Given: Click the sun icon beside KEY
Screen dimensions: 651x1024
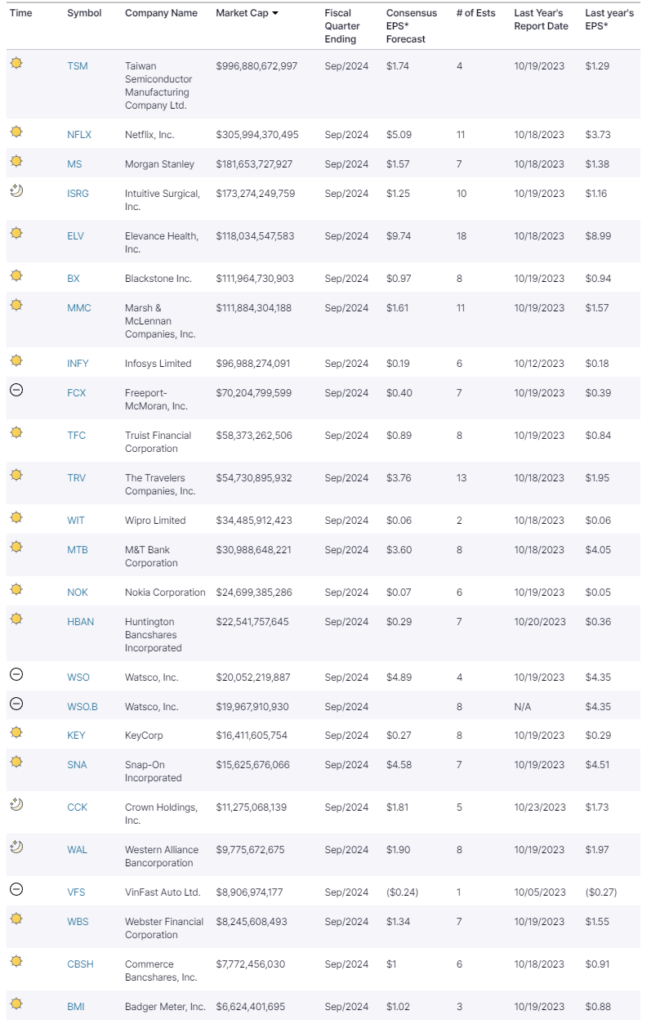Looking at the screenshot, I should (x=16, y=732).
